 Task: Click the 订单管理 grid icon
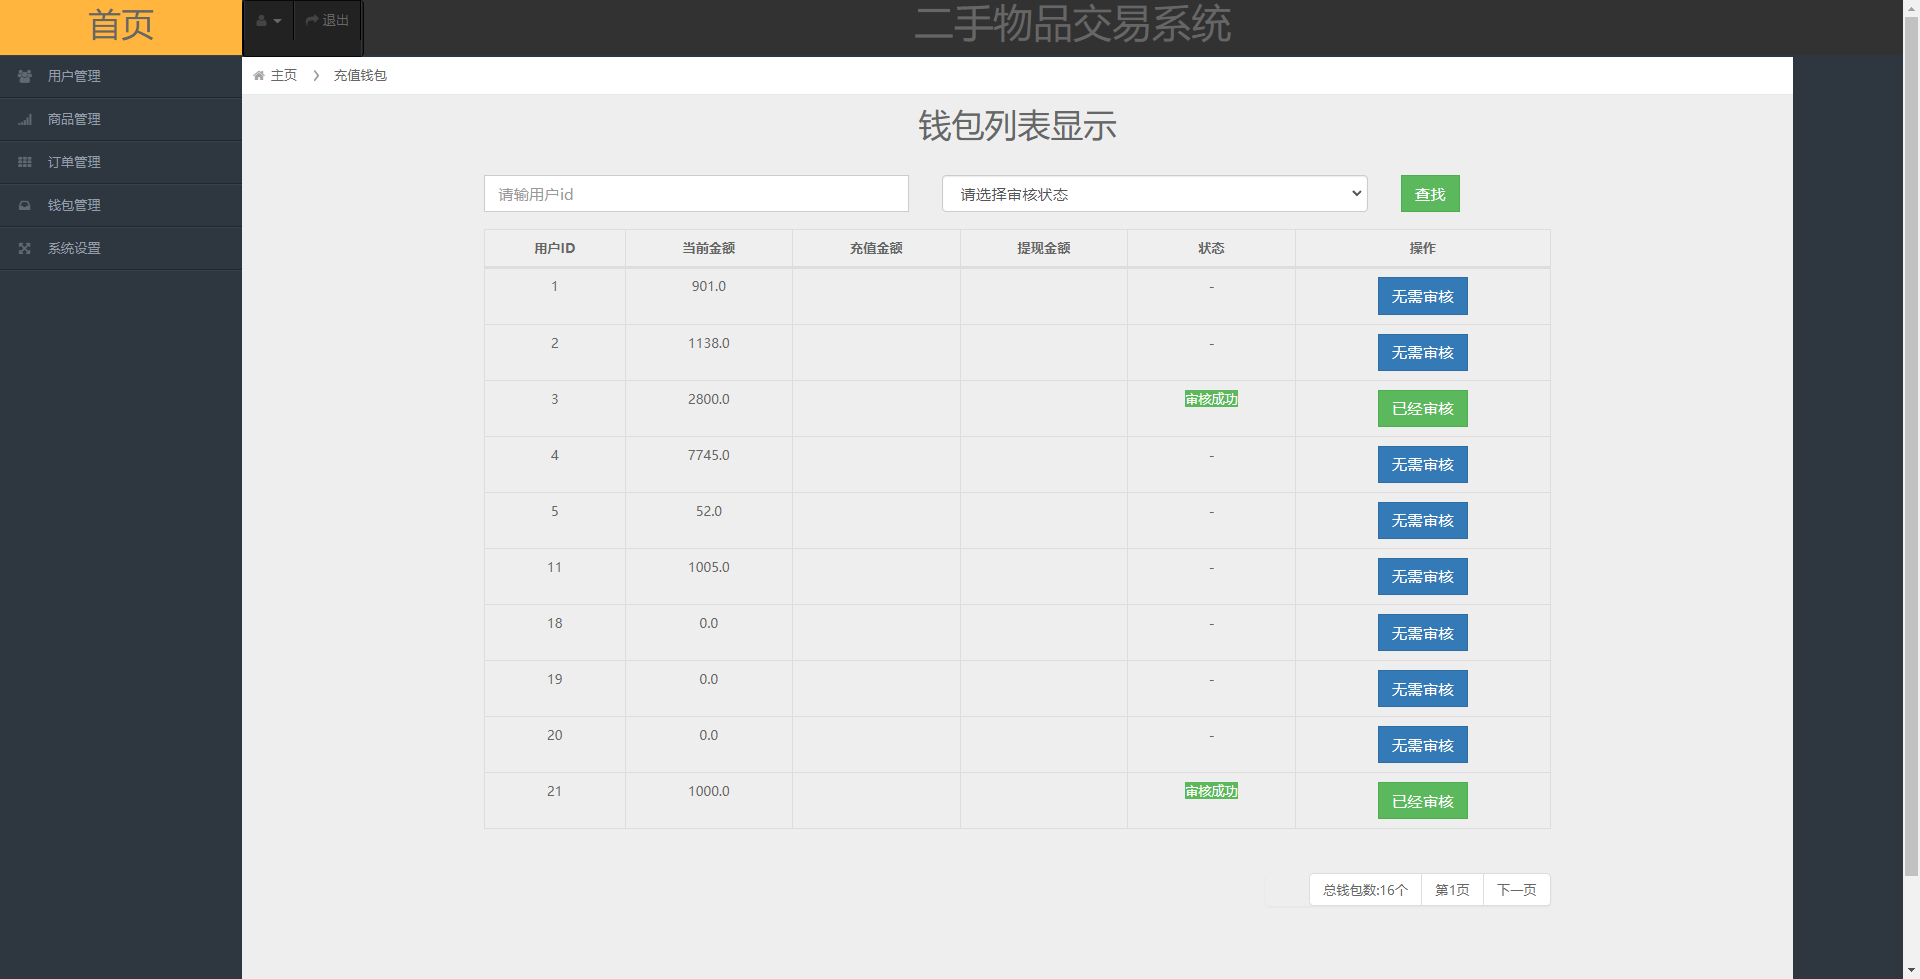(x=25, y=161)
